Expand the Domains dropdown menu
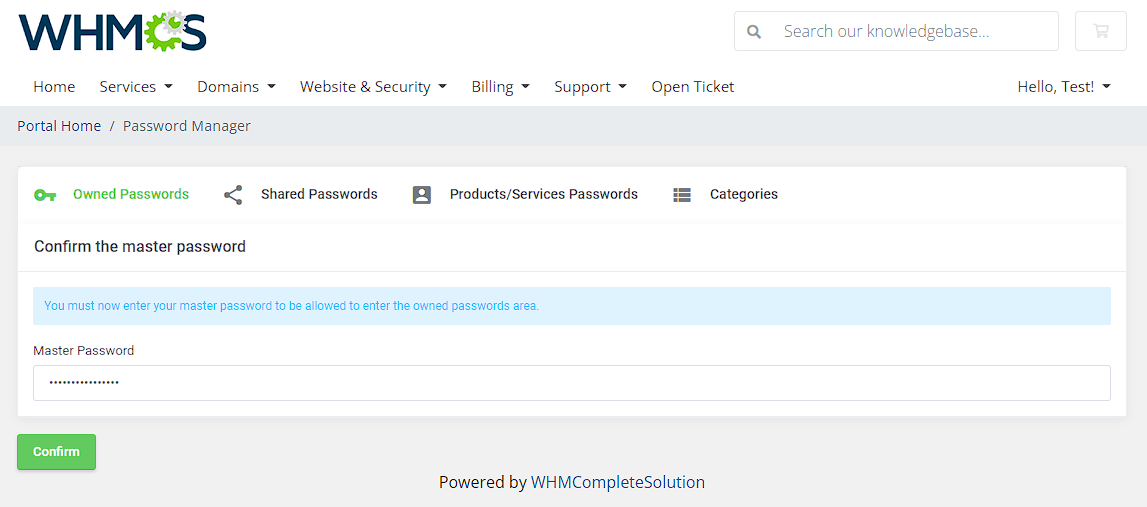The width and height of the screenshot is (1147, 507). click(x=236, y=86)
